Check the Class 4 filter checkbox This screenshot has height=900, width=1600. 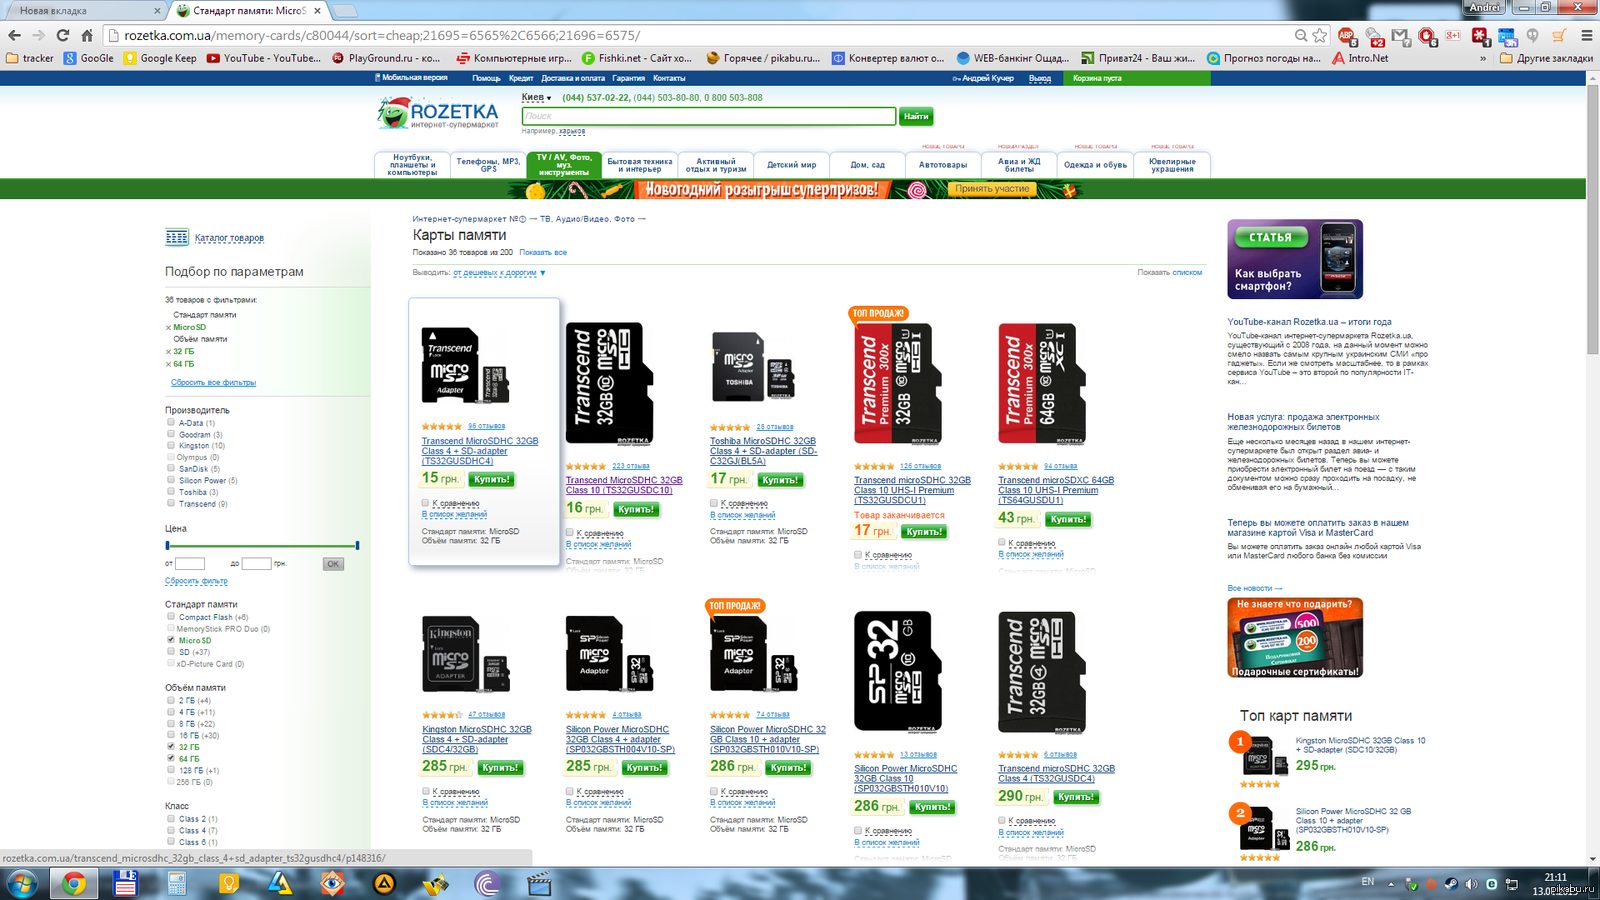171,830
